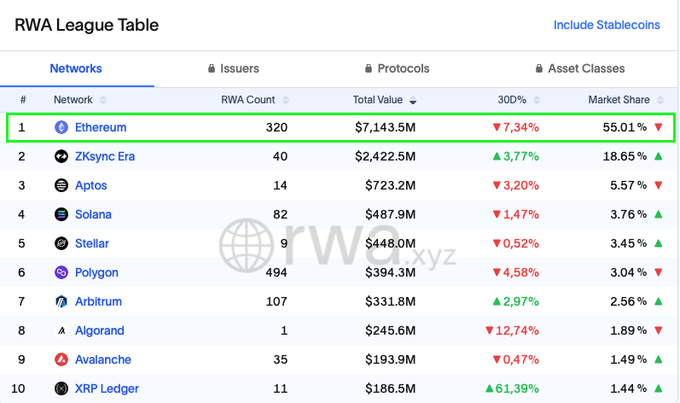The width and height of the screenshot is (680, 403).
Task: Click the ZKsync Era logo icon
Action: click(x=61, y=157)
